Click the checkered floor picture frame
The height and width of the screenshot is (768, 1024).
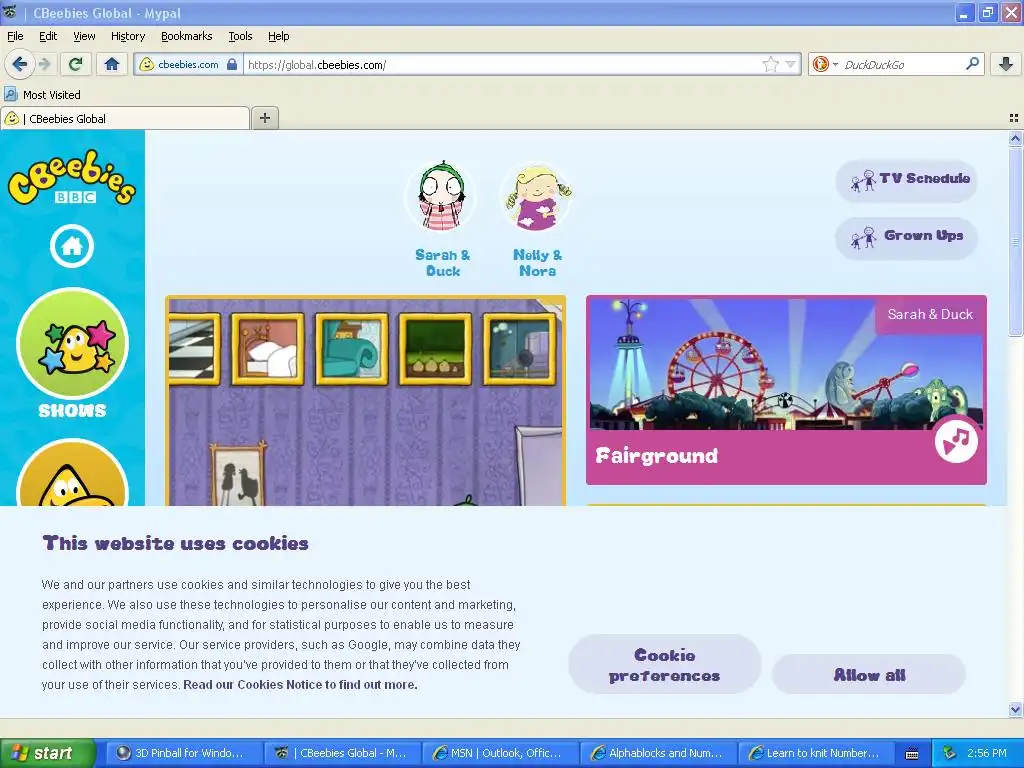coord(193,349)
